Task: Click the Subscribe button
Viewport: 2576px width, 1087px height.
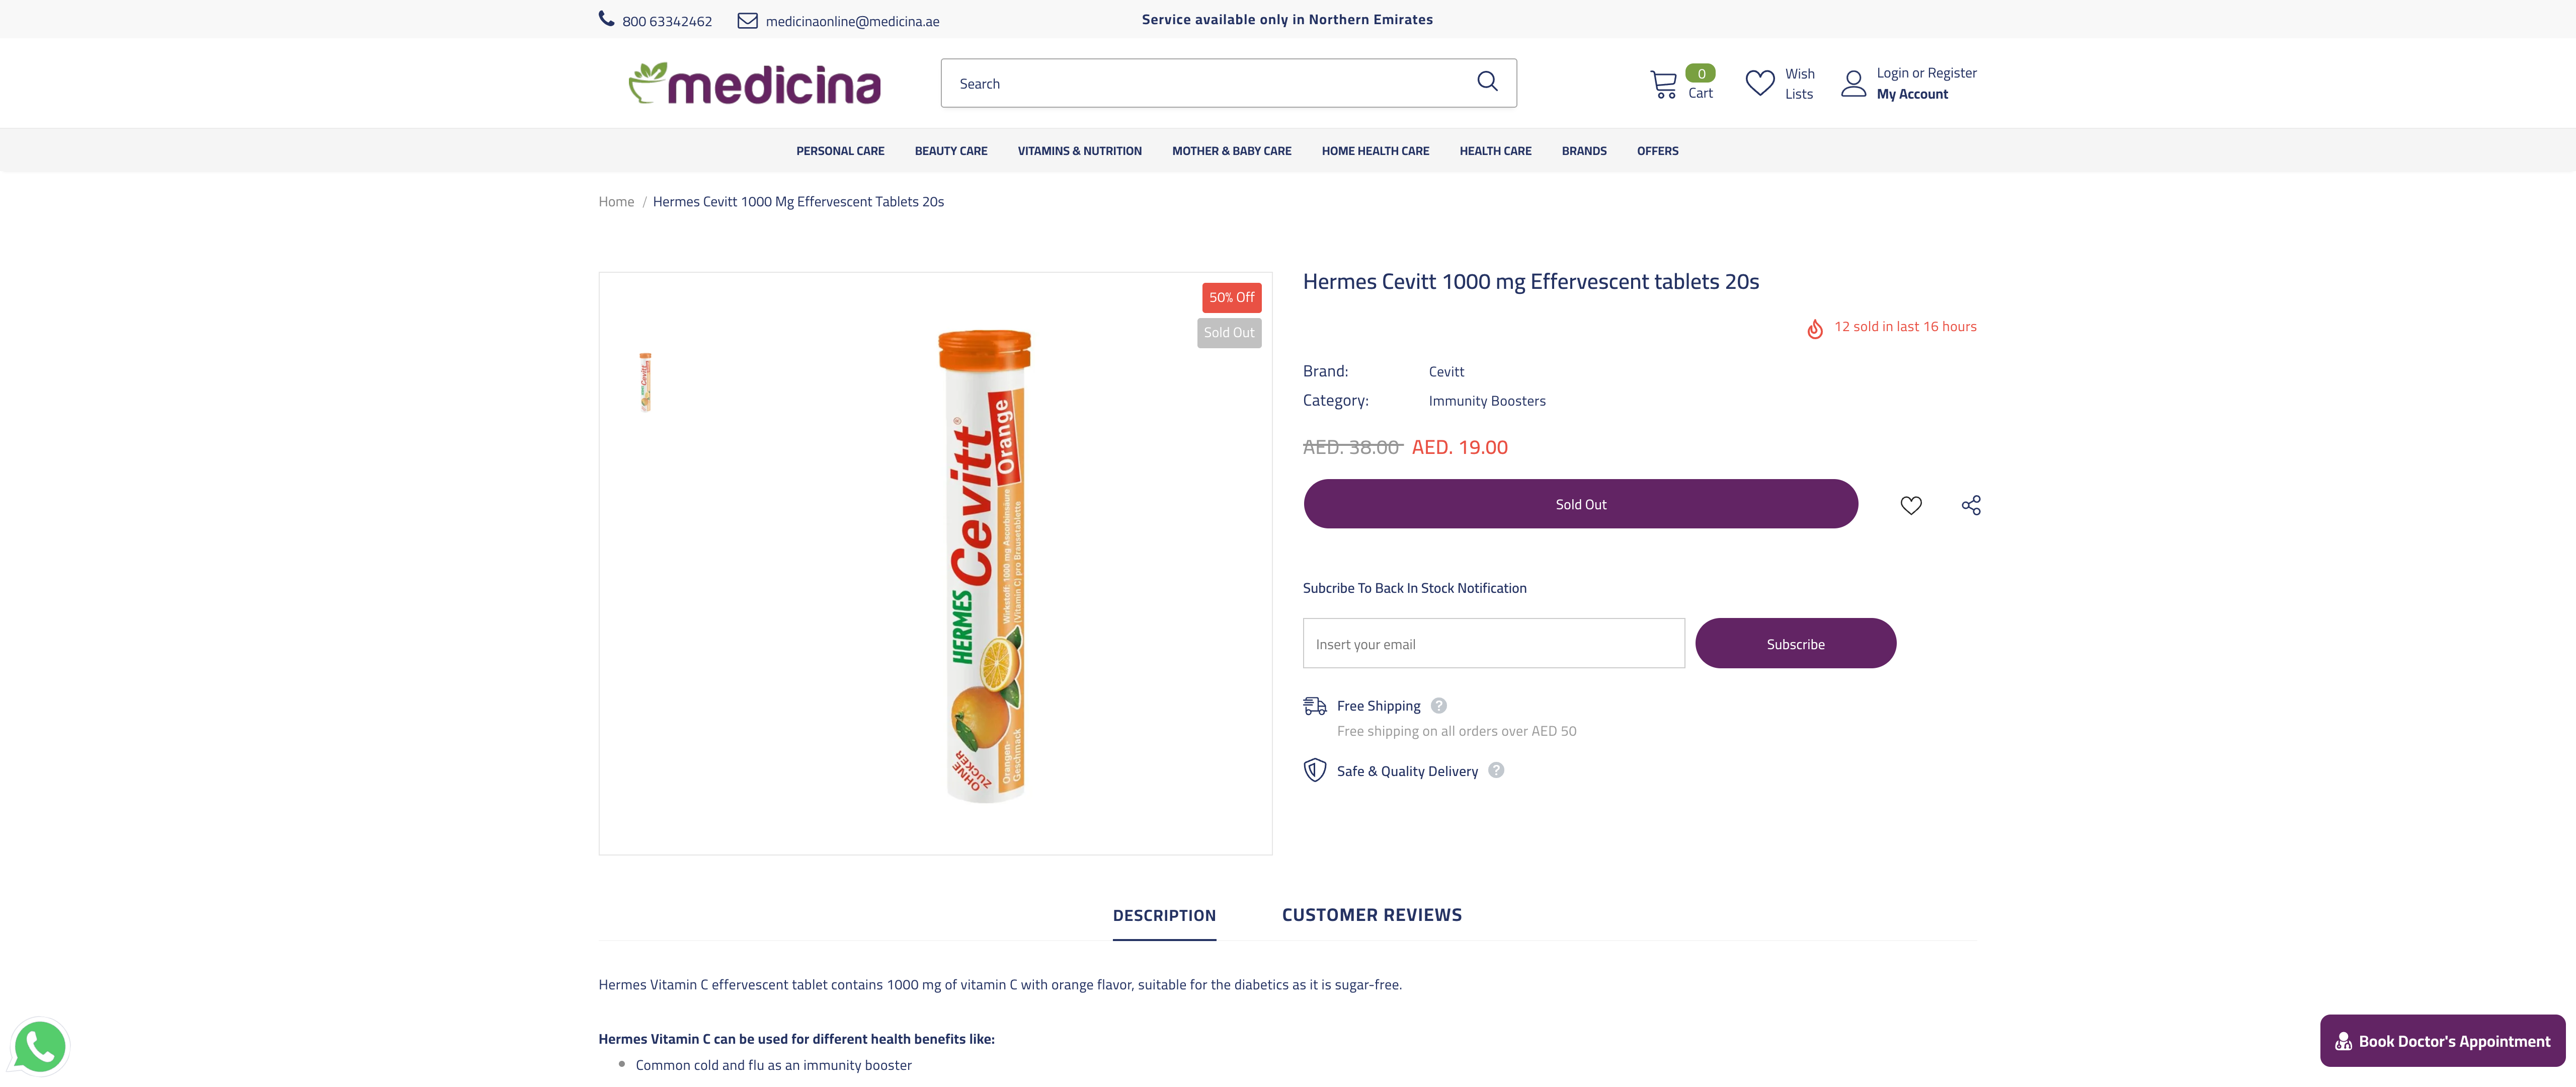Action: coord(1795,643)
